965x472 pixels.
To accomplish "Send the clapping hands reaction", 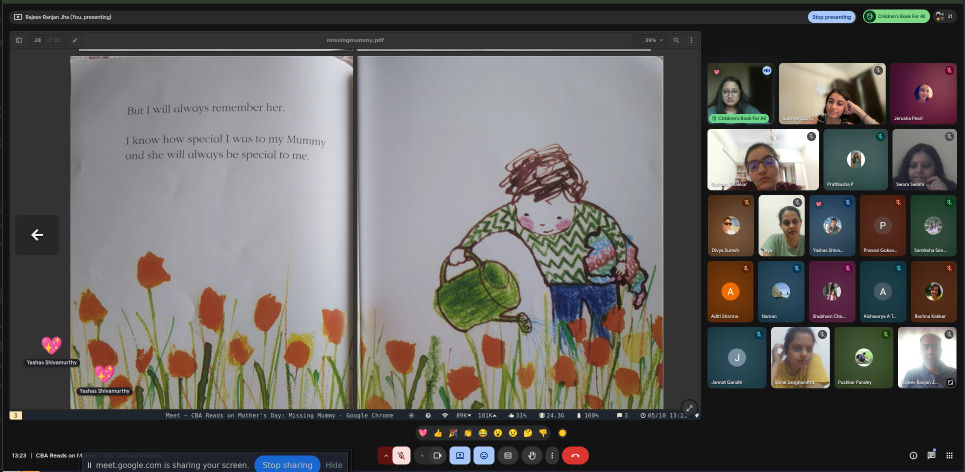I will (468, 433).
